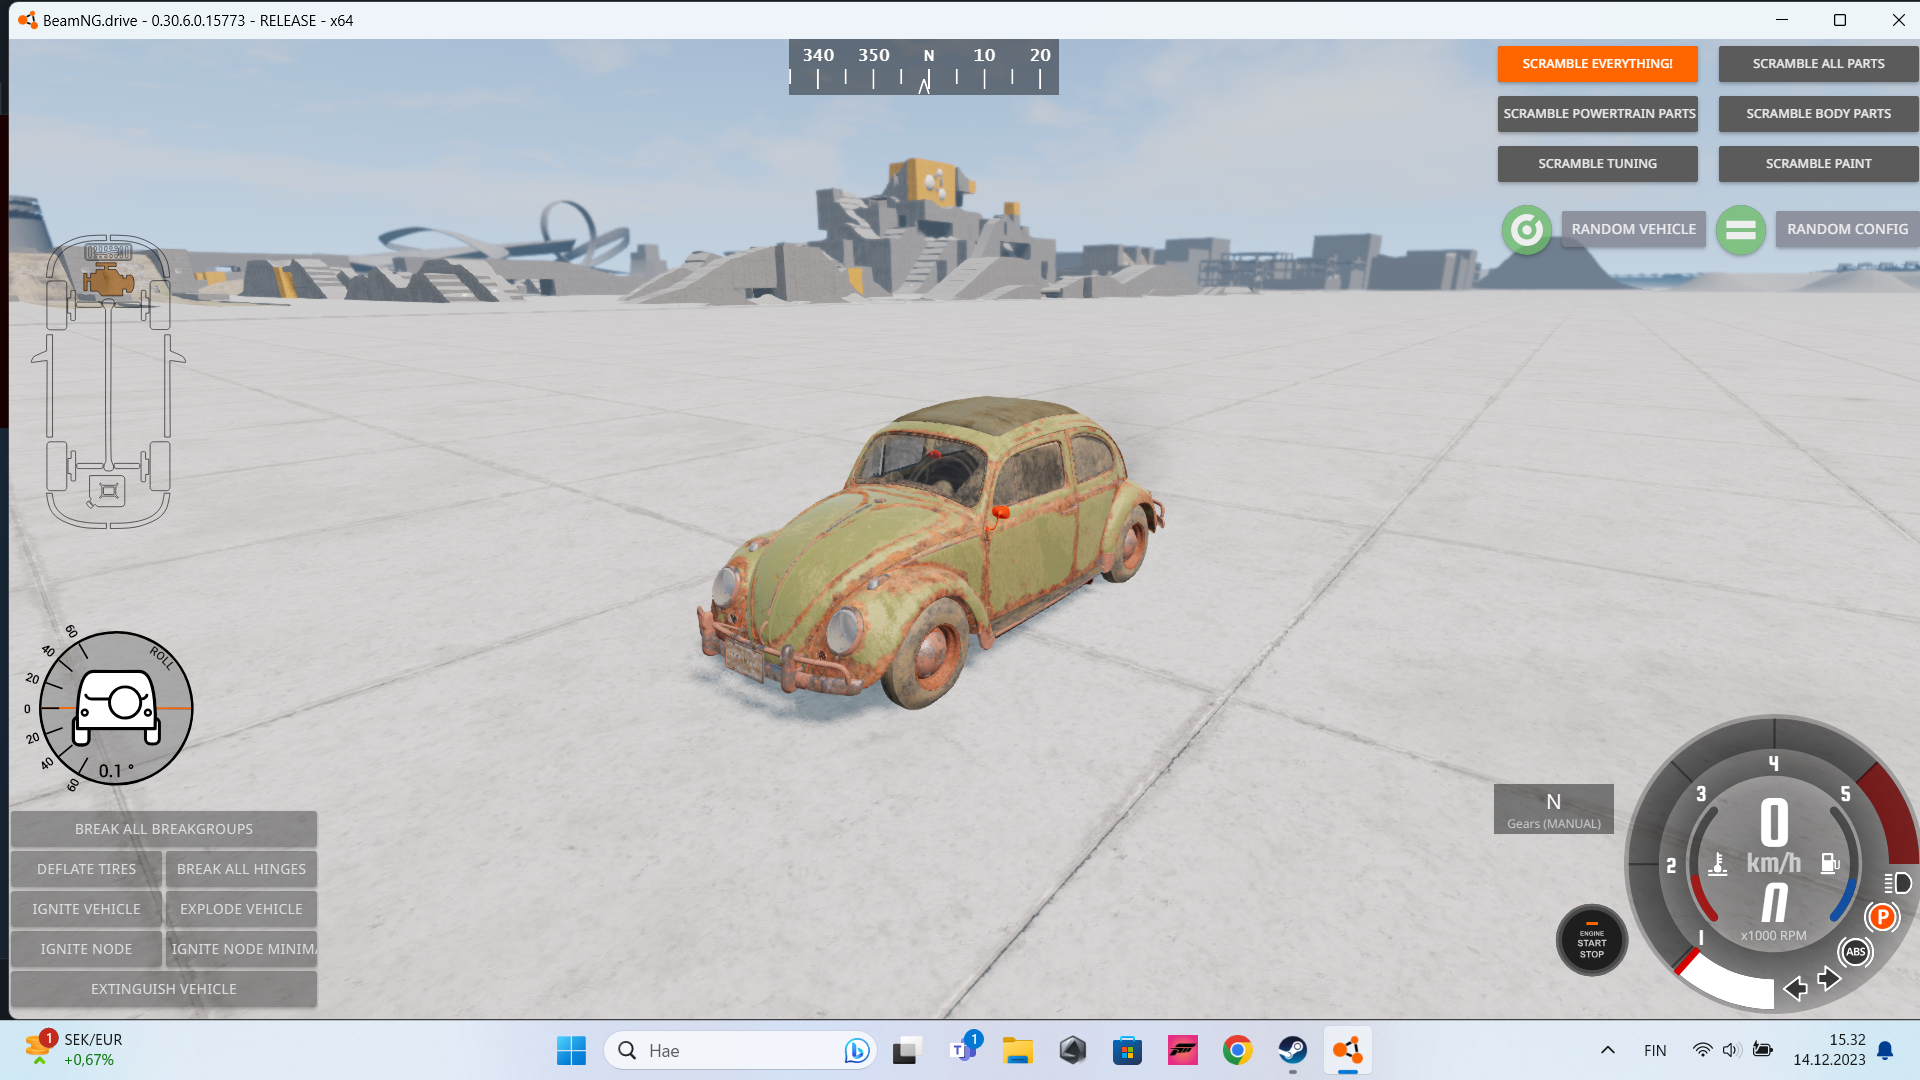Toggle the Engine Start Stop button
The image size is (1920, 1080).
click(x=1591, y=941)
